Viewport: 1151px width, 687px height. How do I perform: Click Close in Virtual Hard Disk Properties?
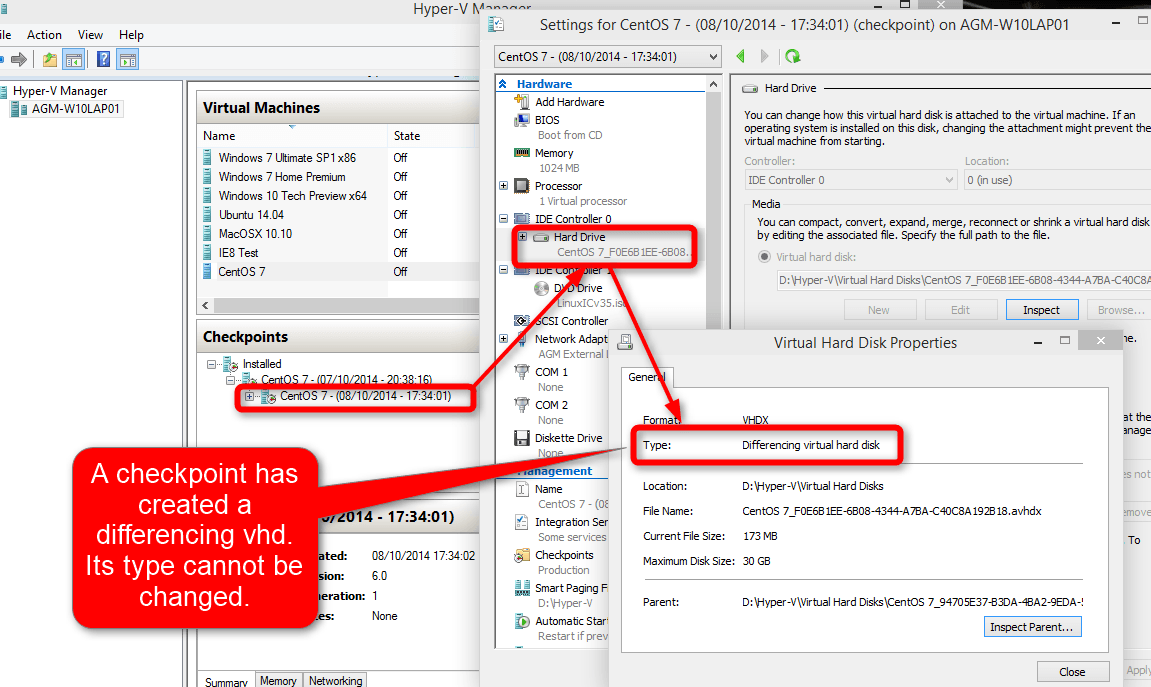1072,672
